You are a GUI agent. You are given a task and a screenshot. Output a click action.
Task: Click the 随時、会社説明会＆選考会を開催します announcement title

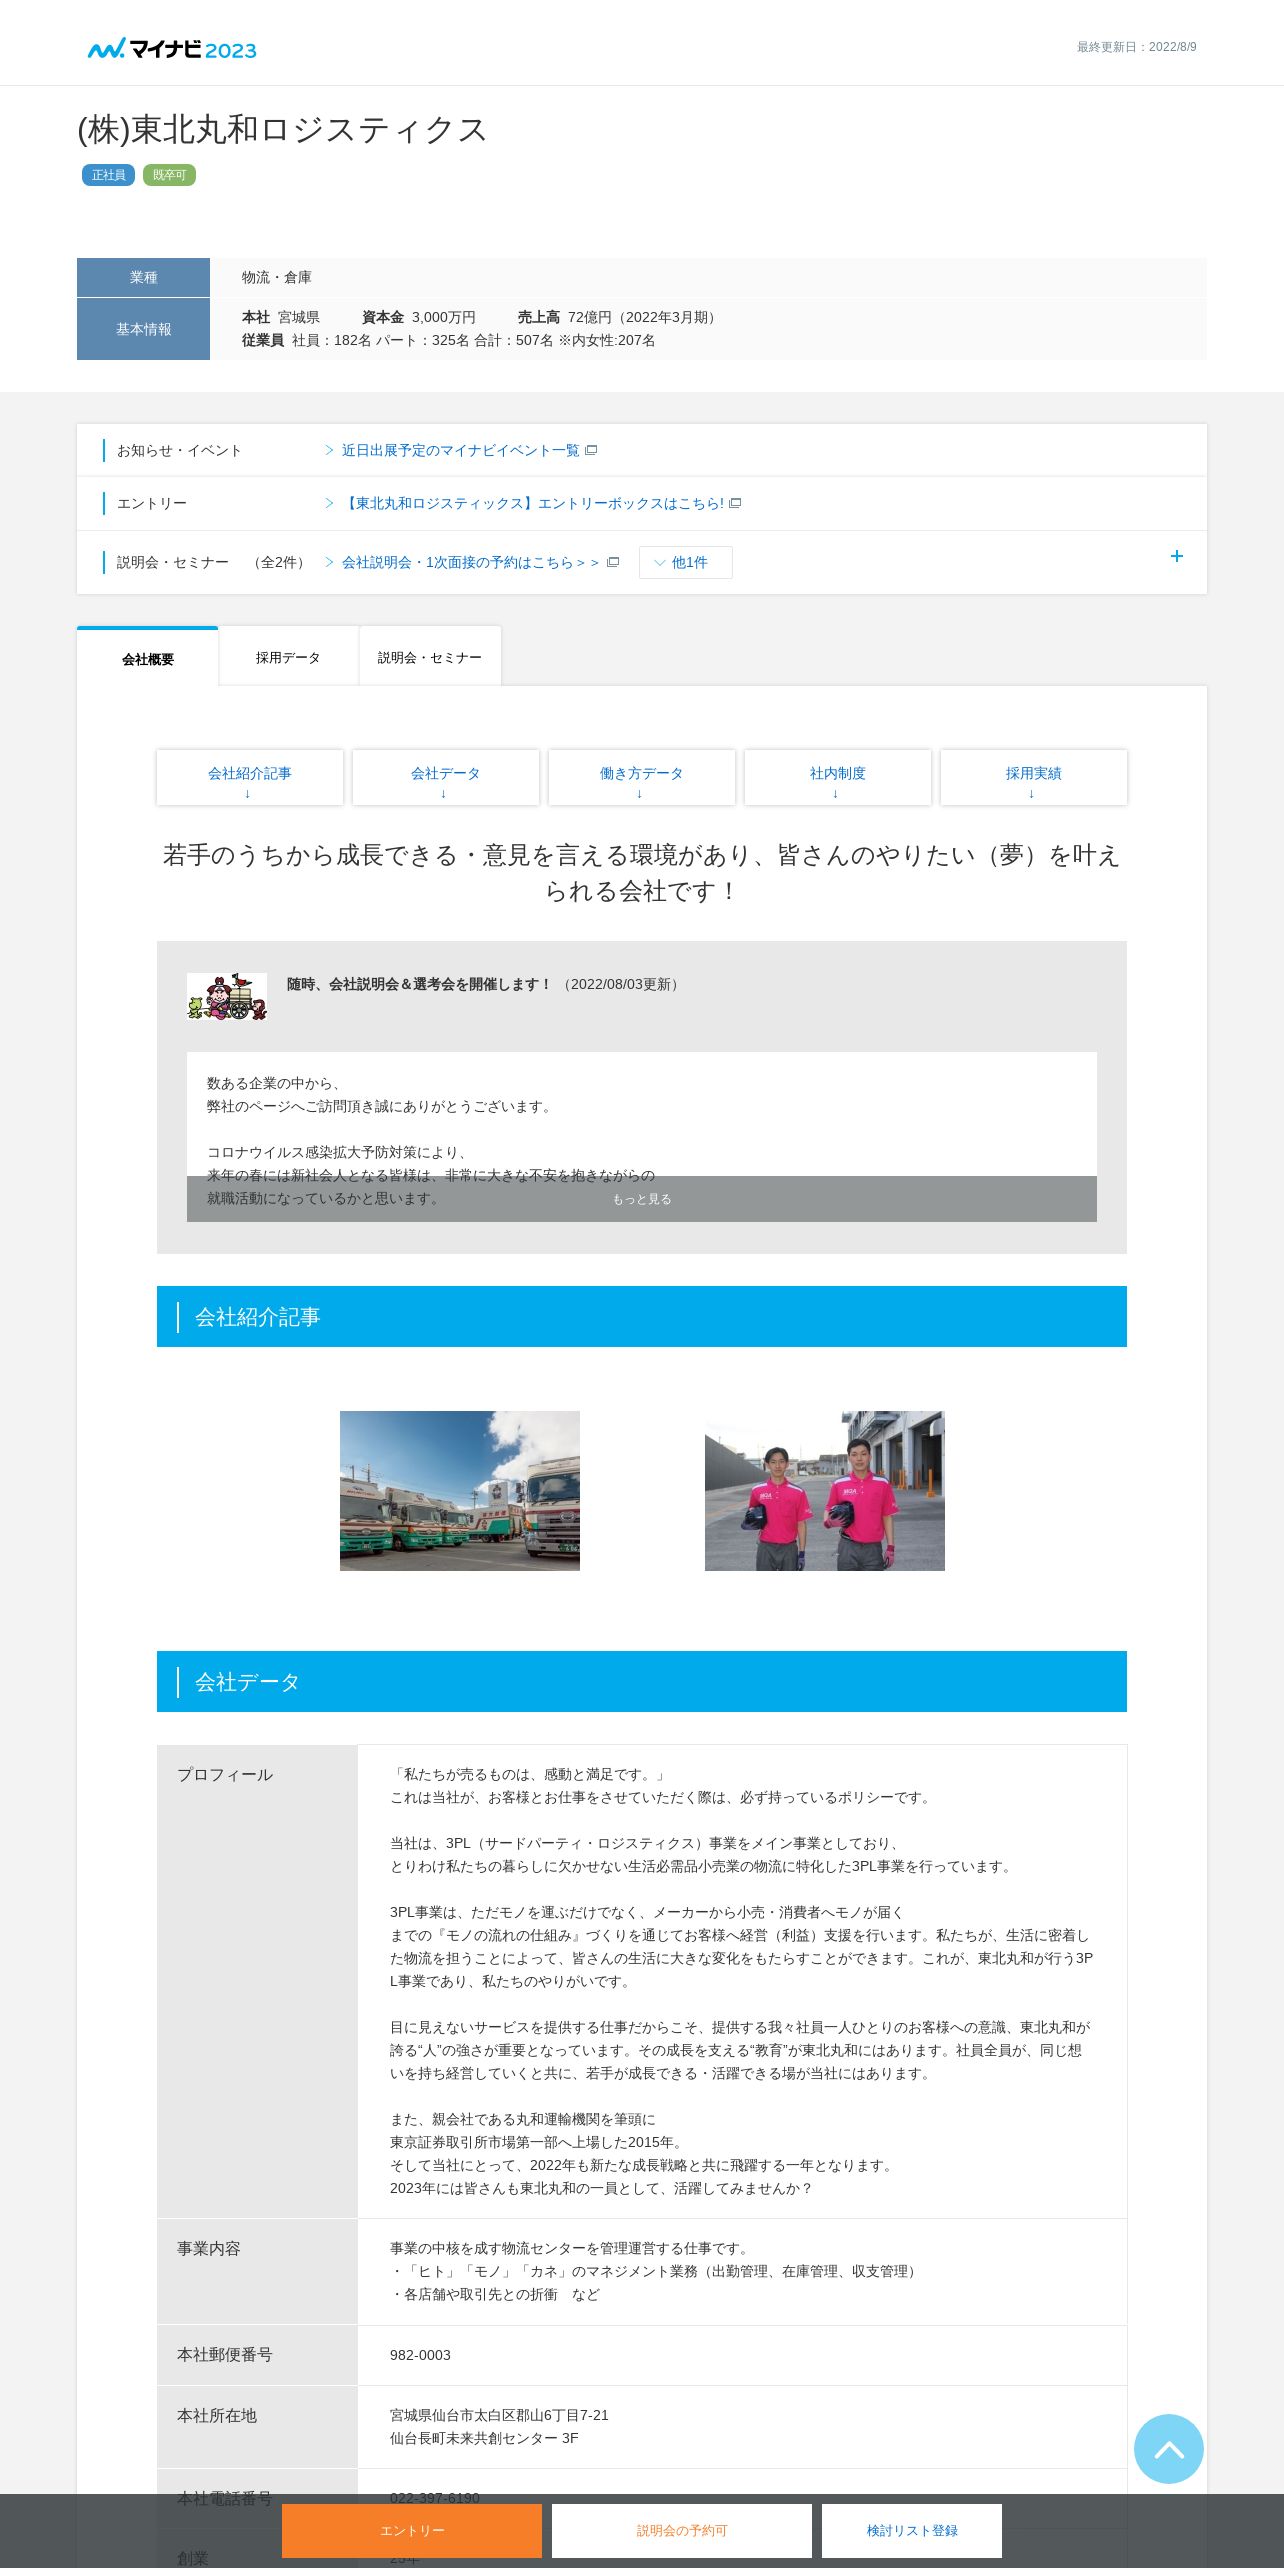419,984
